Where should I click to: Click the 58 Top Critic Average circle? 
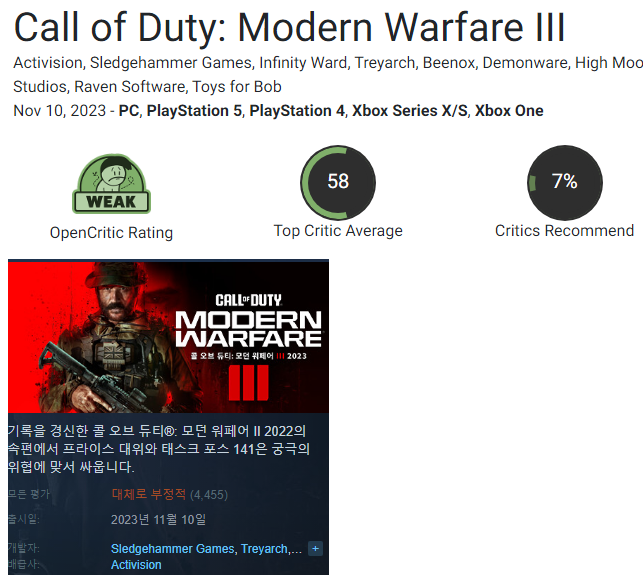(x=338, y=182)
